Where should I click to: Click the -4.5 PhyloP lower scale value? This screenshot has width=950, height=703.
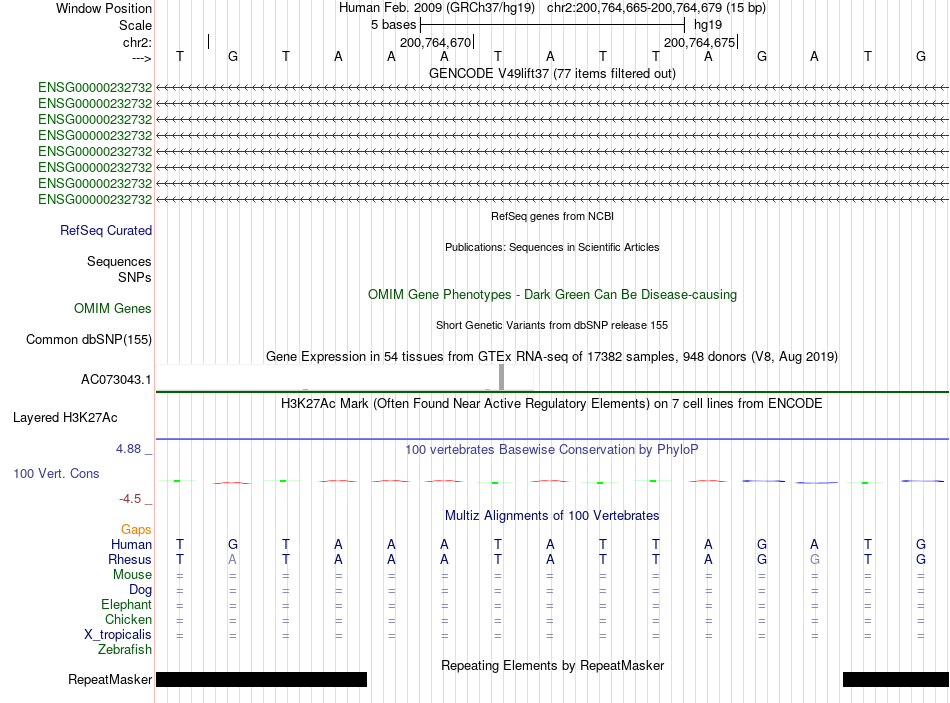(130, 499)
